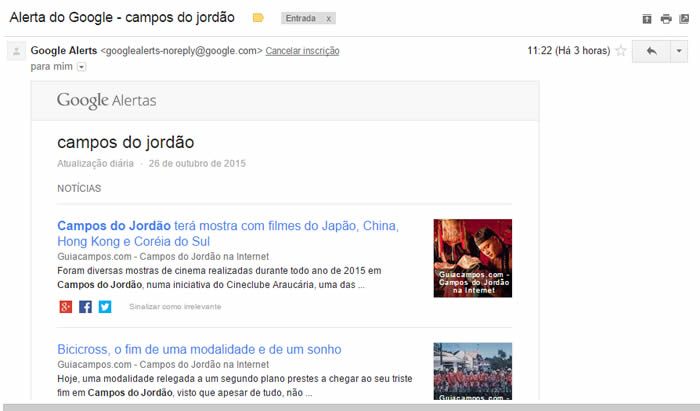Viewport: 700px width, 411px height.
Task: Share first article on Google Plus
Action: (x=66, y=306)
